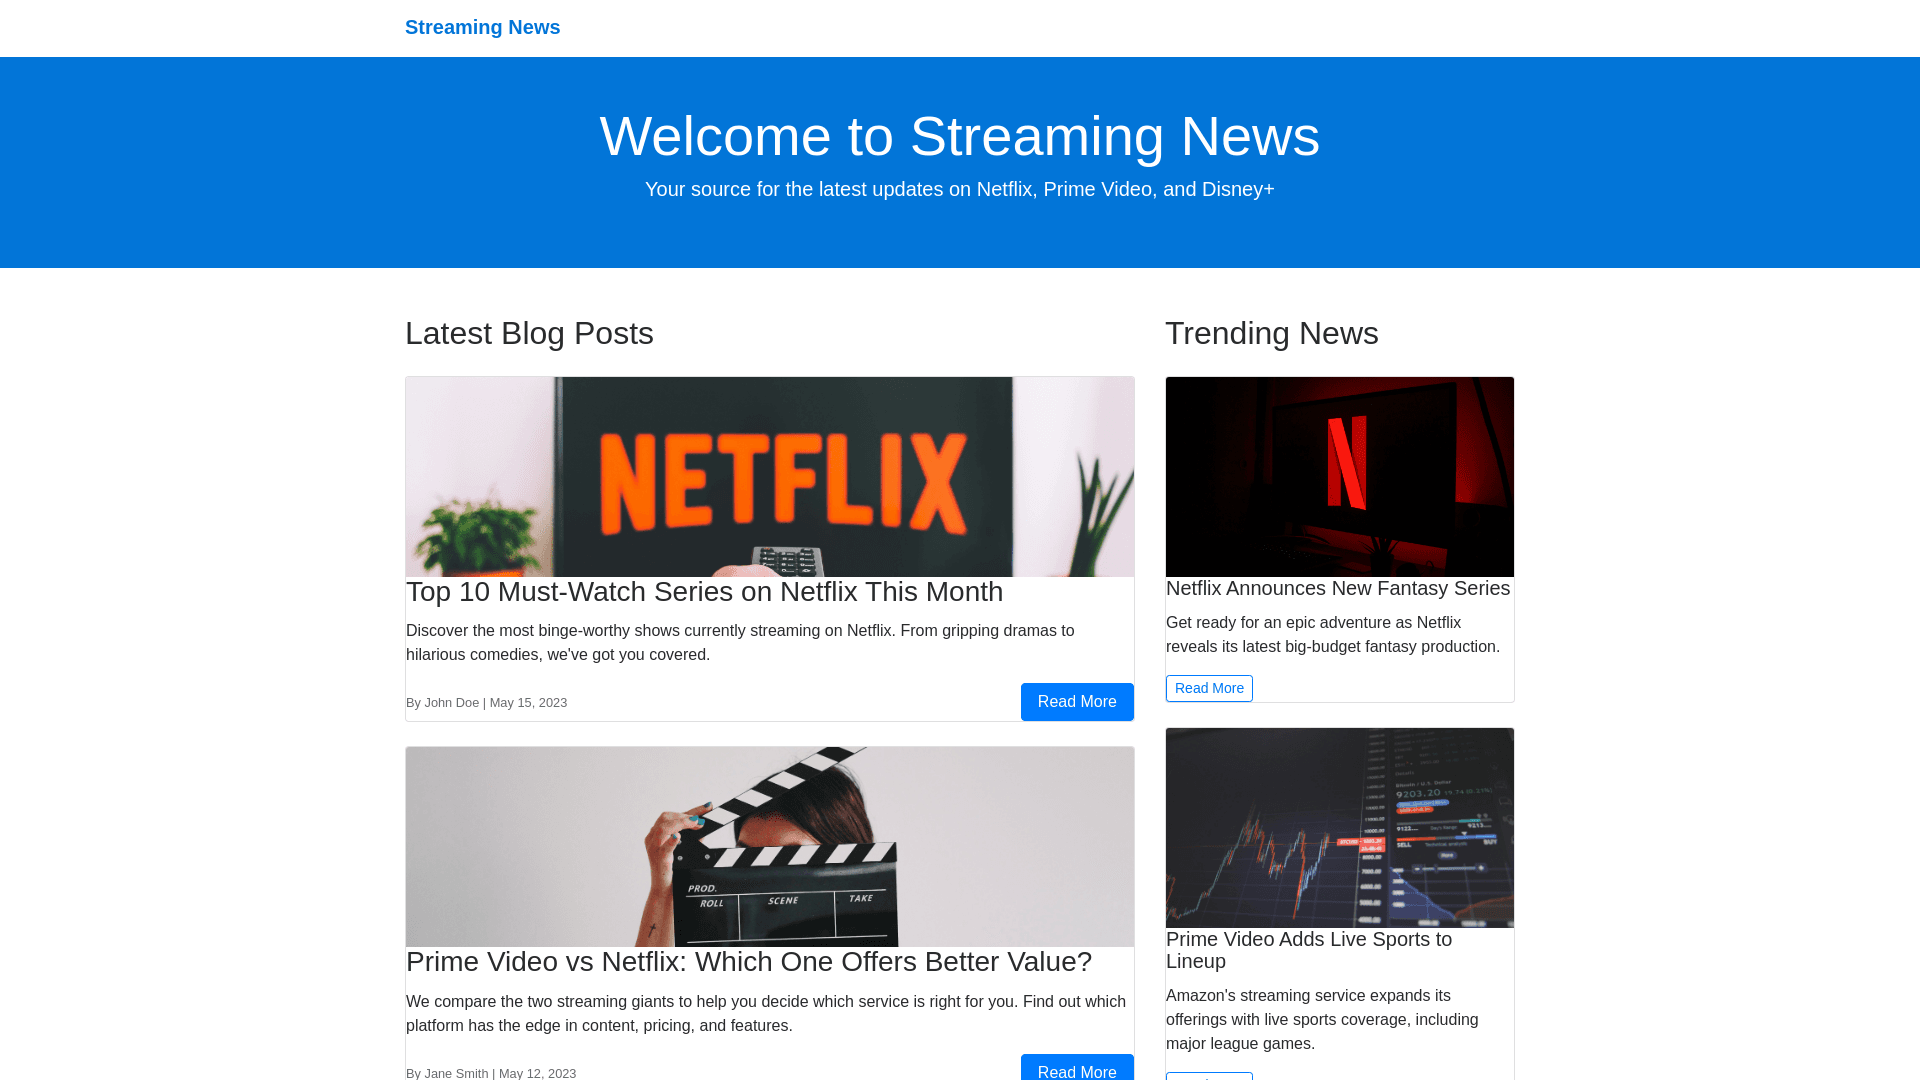Image resolution: width=1920 pixels, height=1080 pixels.
Task: Click the Latest Blog Posts heading
Action: [x=529, y=333]
